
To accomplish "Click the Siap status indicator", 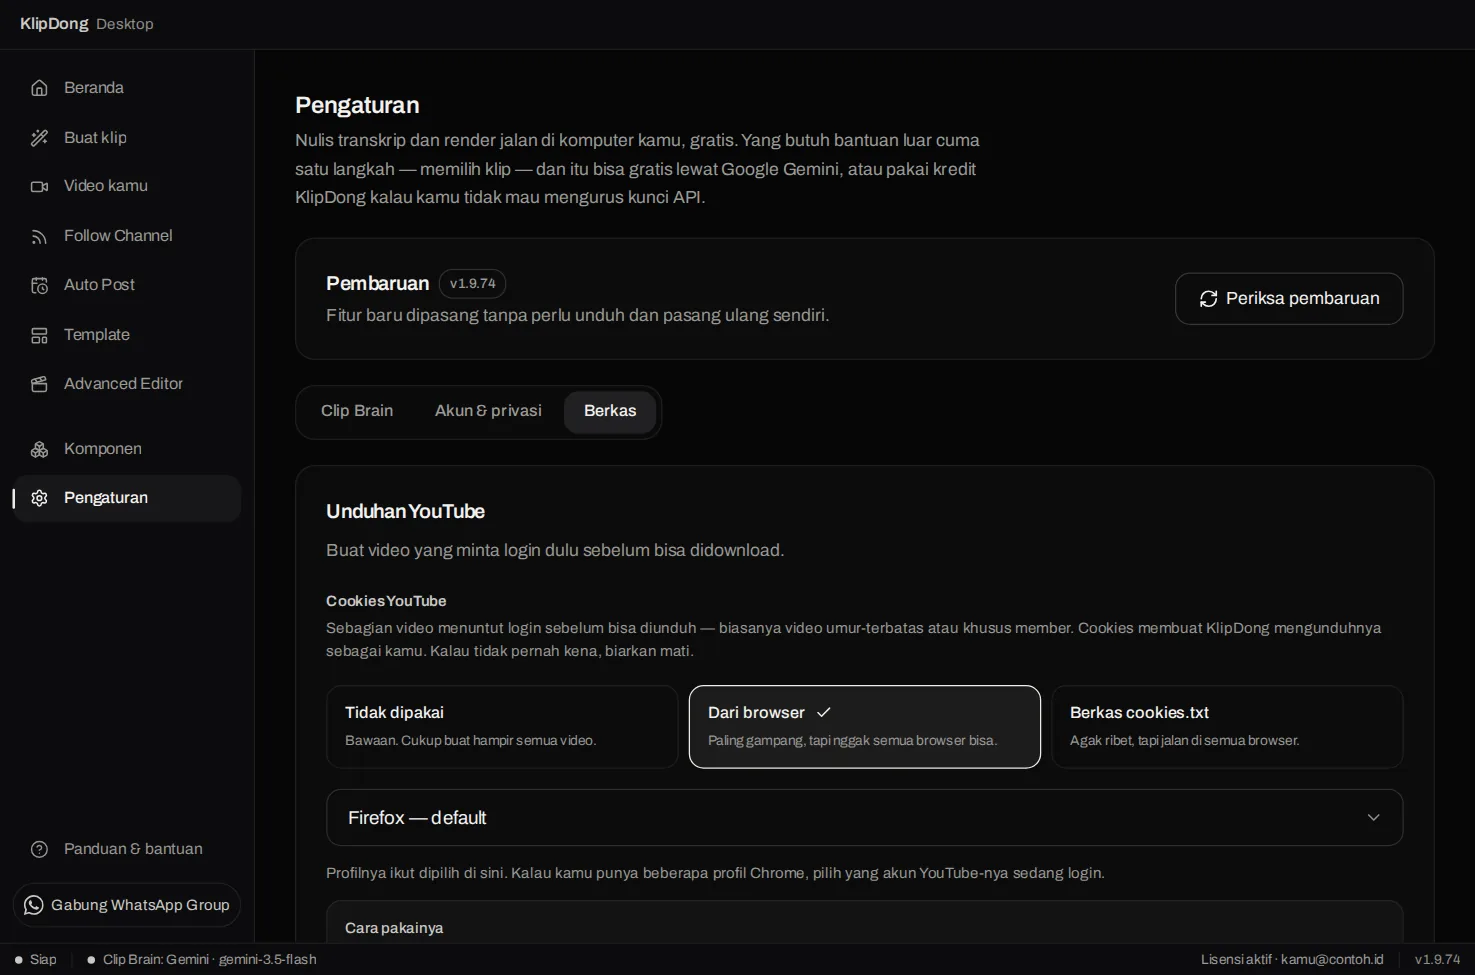I will coord(36,960).
